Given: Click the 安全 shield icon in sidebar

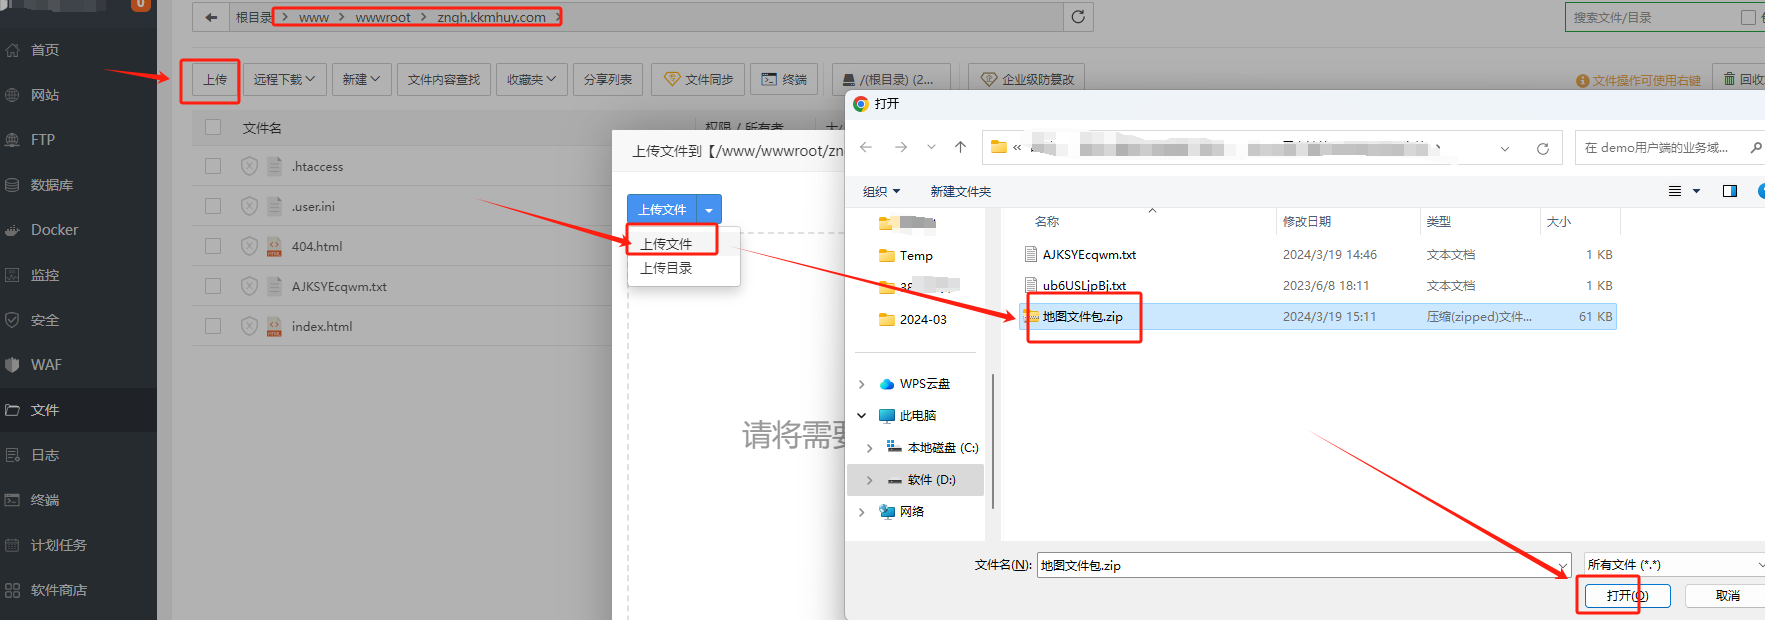Looking at the screenshot, I should tap(12, 320).
